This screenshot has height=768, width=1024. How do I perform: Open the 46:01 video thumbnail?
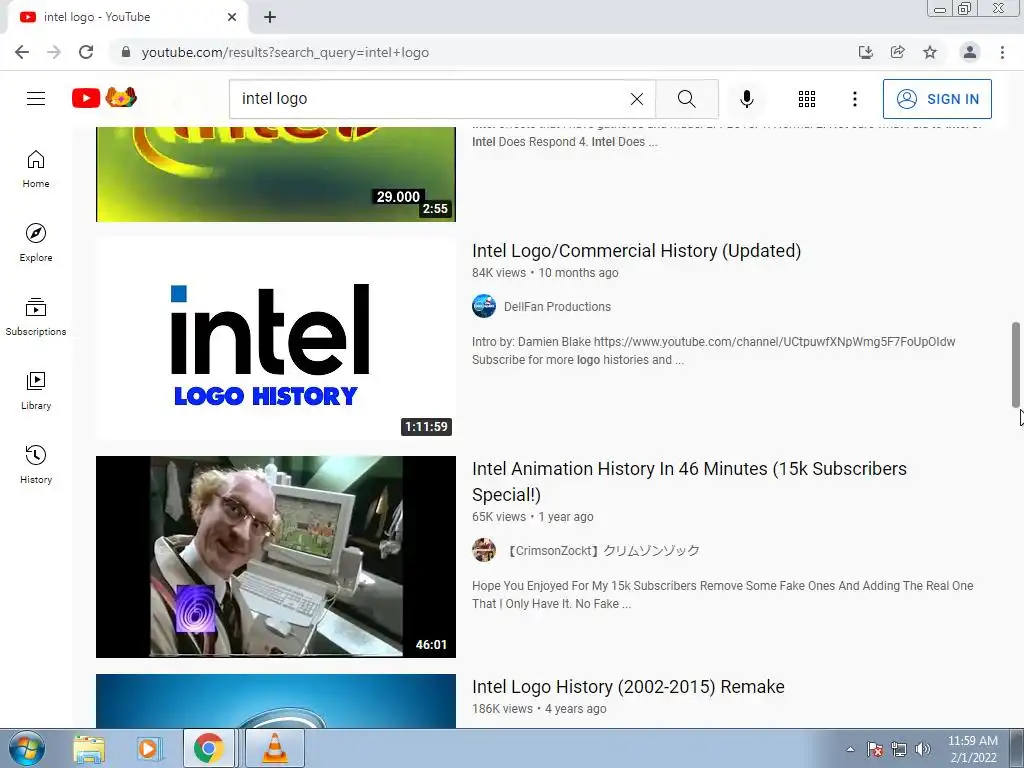276,556
